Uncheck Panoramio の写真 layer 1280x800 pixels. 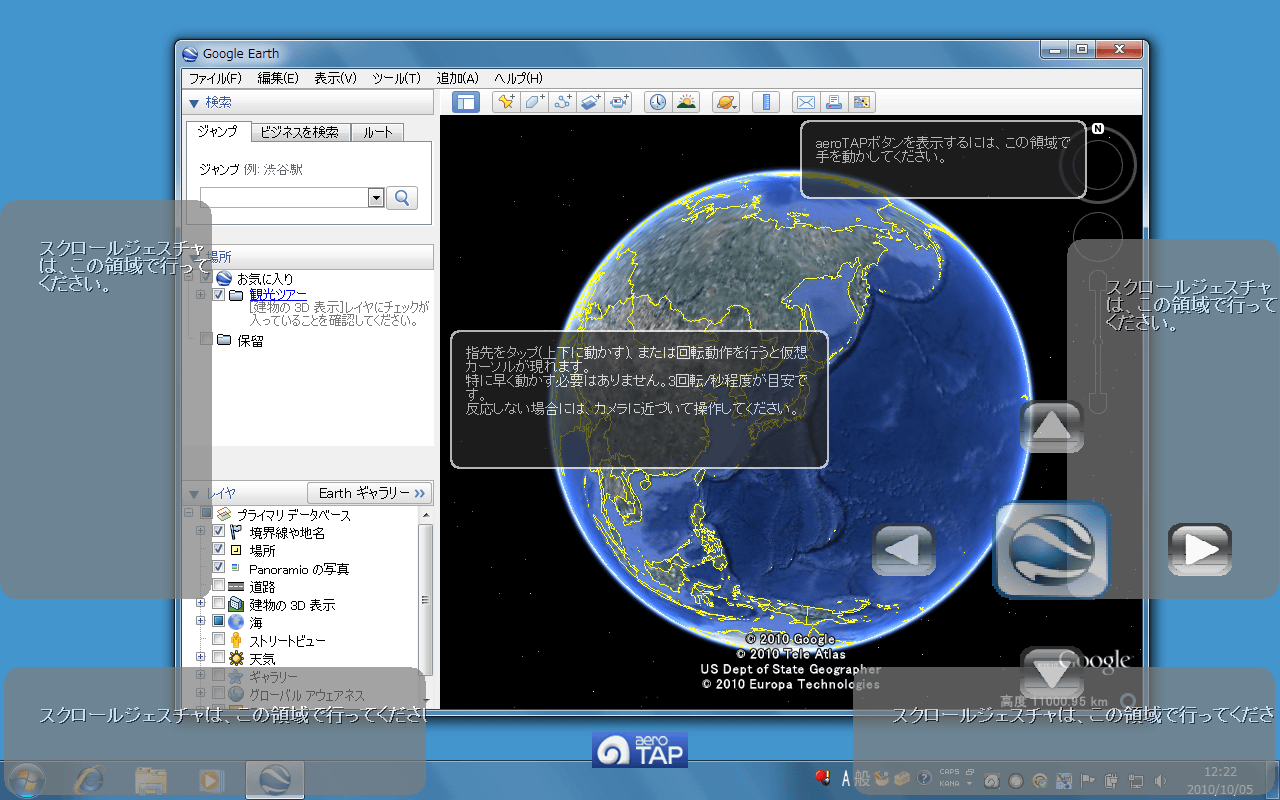(x=219, y=568)
